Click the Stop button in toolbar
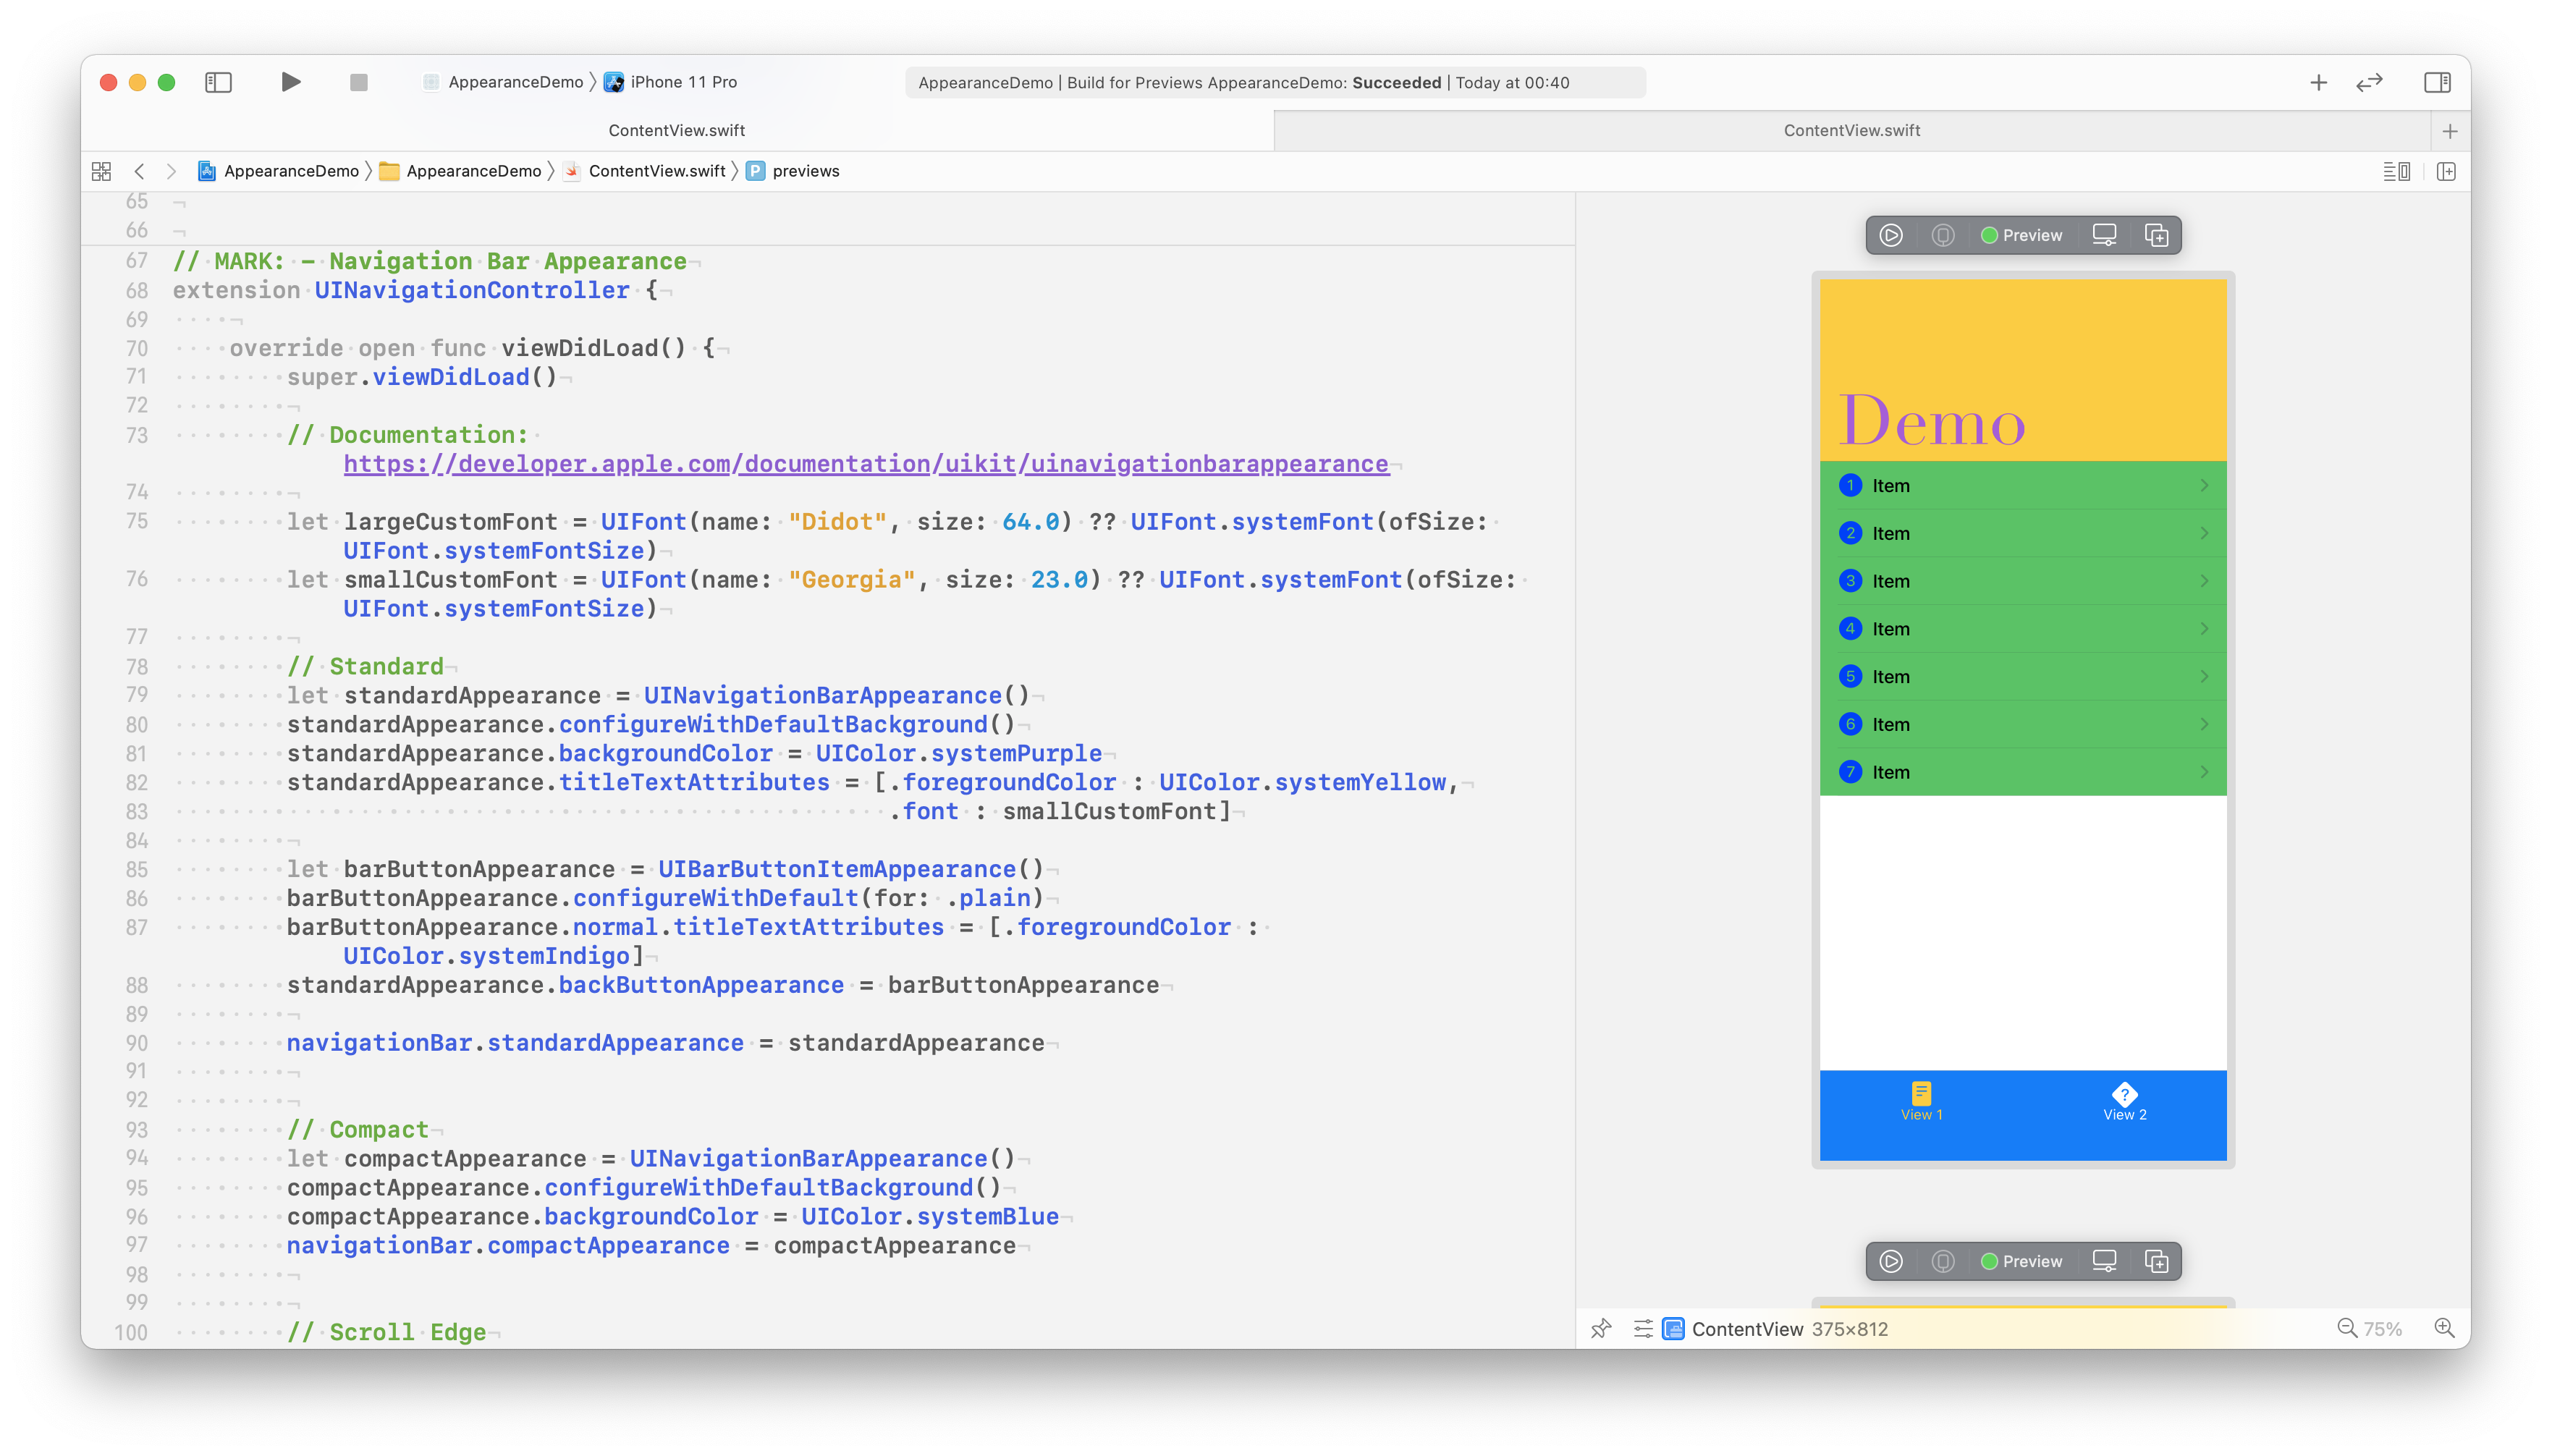 point(358,82)
